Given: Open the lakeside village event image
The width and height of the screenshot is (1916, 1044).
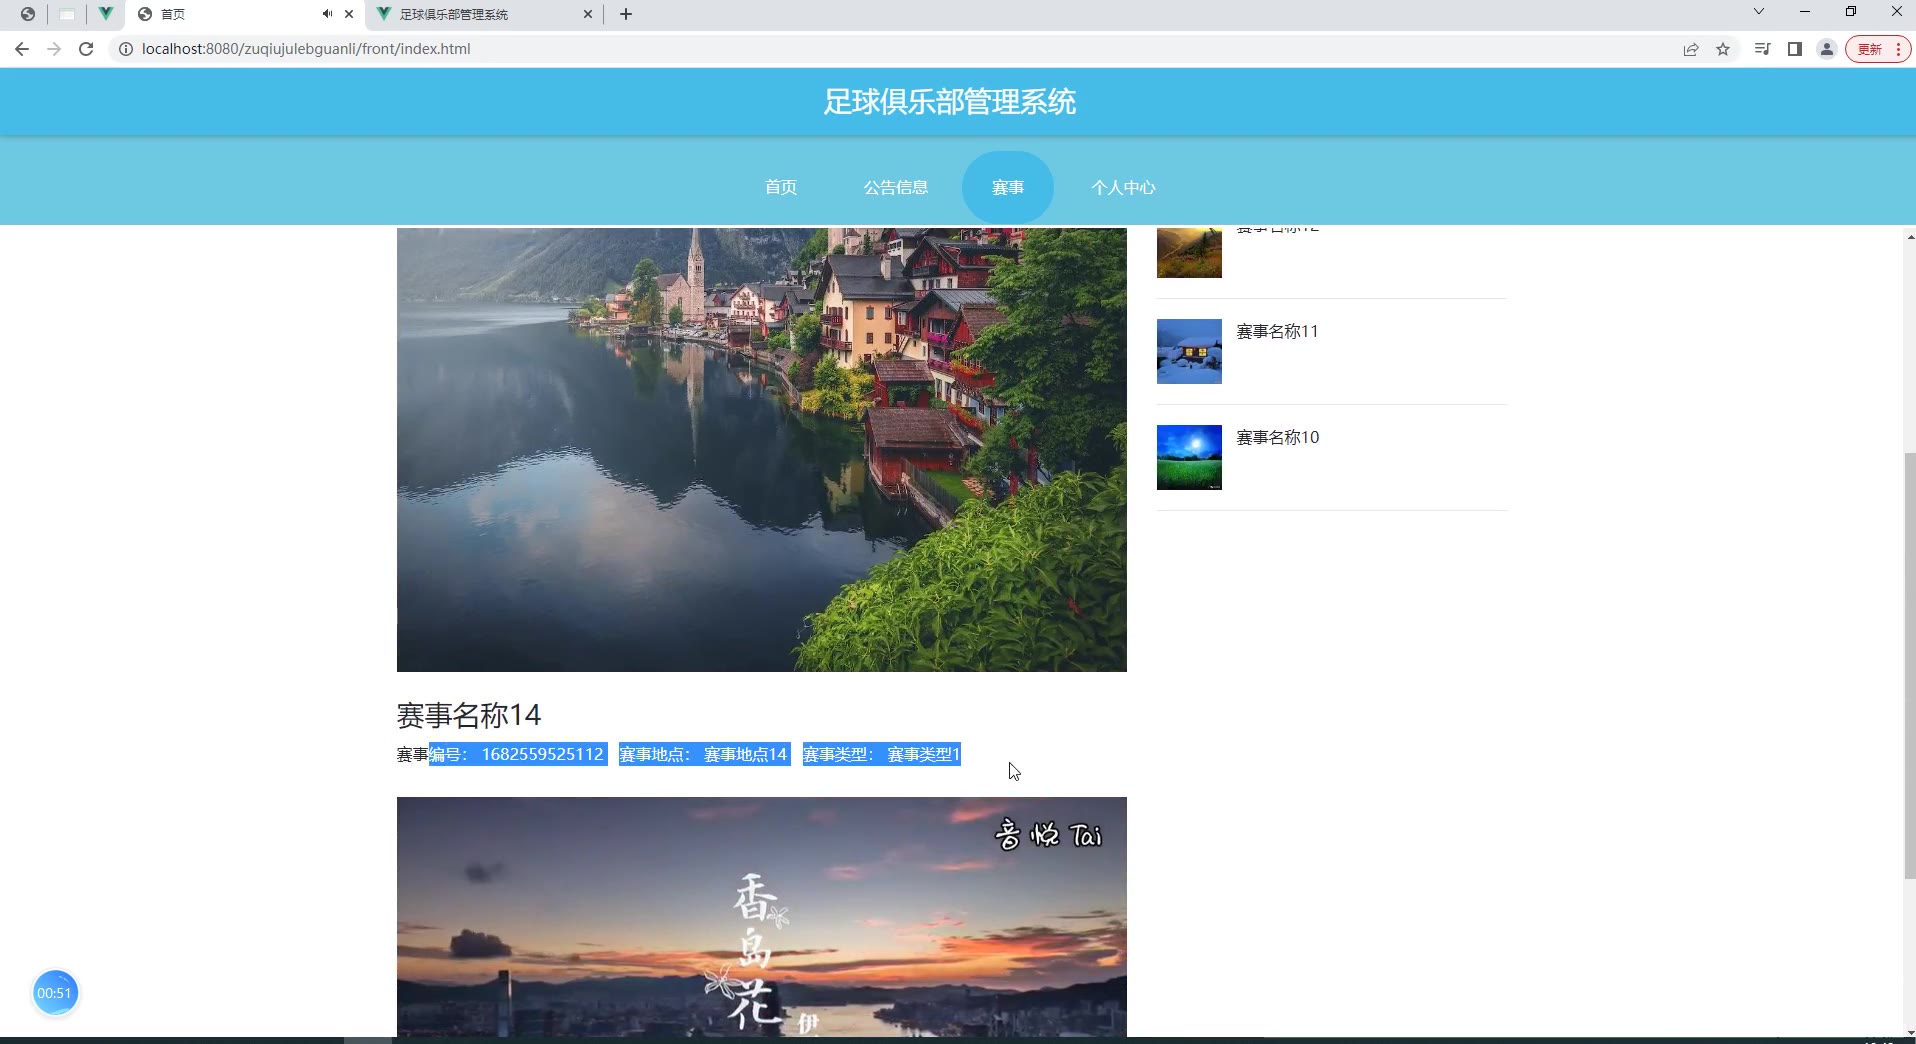Looking at the screenshot, I should (x=762, y=449).
